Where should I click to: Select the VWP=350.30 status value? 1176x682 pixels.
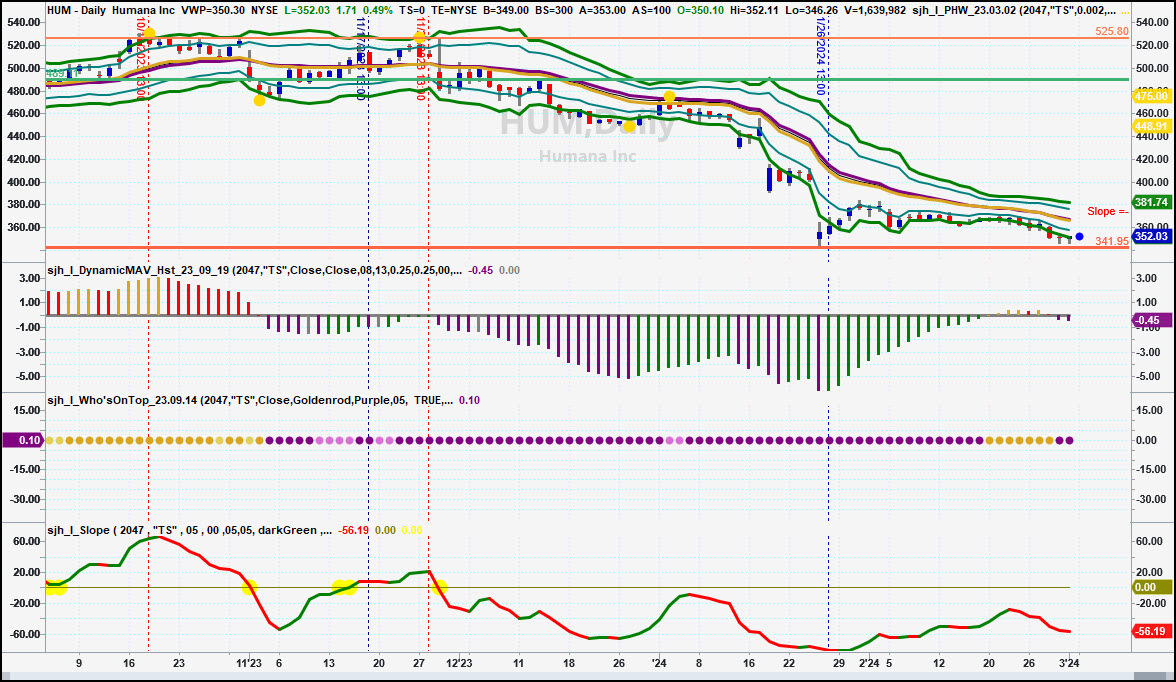point(214,11)
